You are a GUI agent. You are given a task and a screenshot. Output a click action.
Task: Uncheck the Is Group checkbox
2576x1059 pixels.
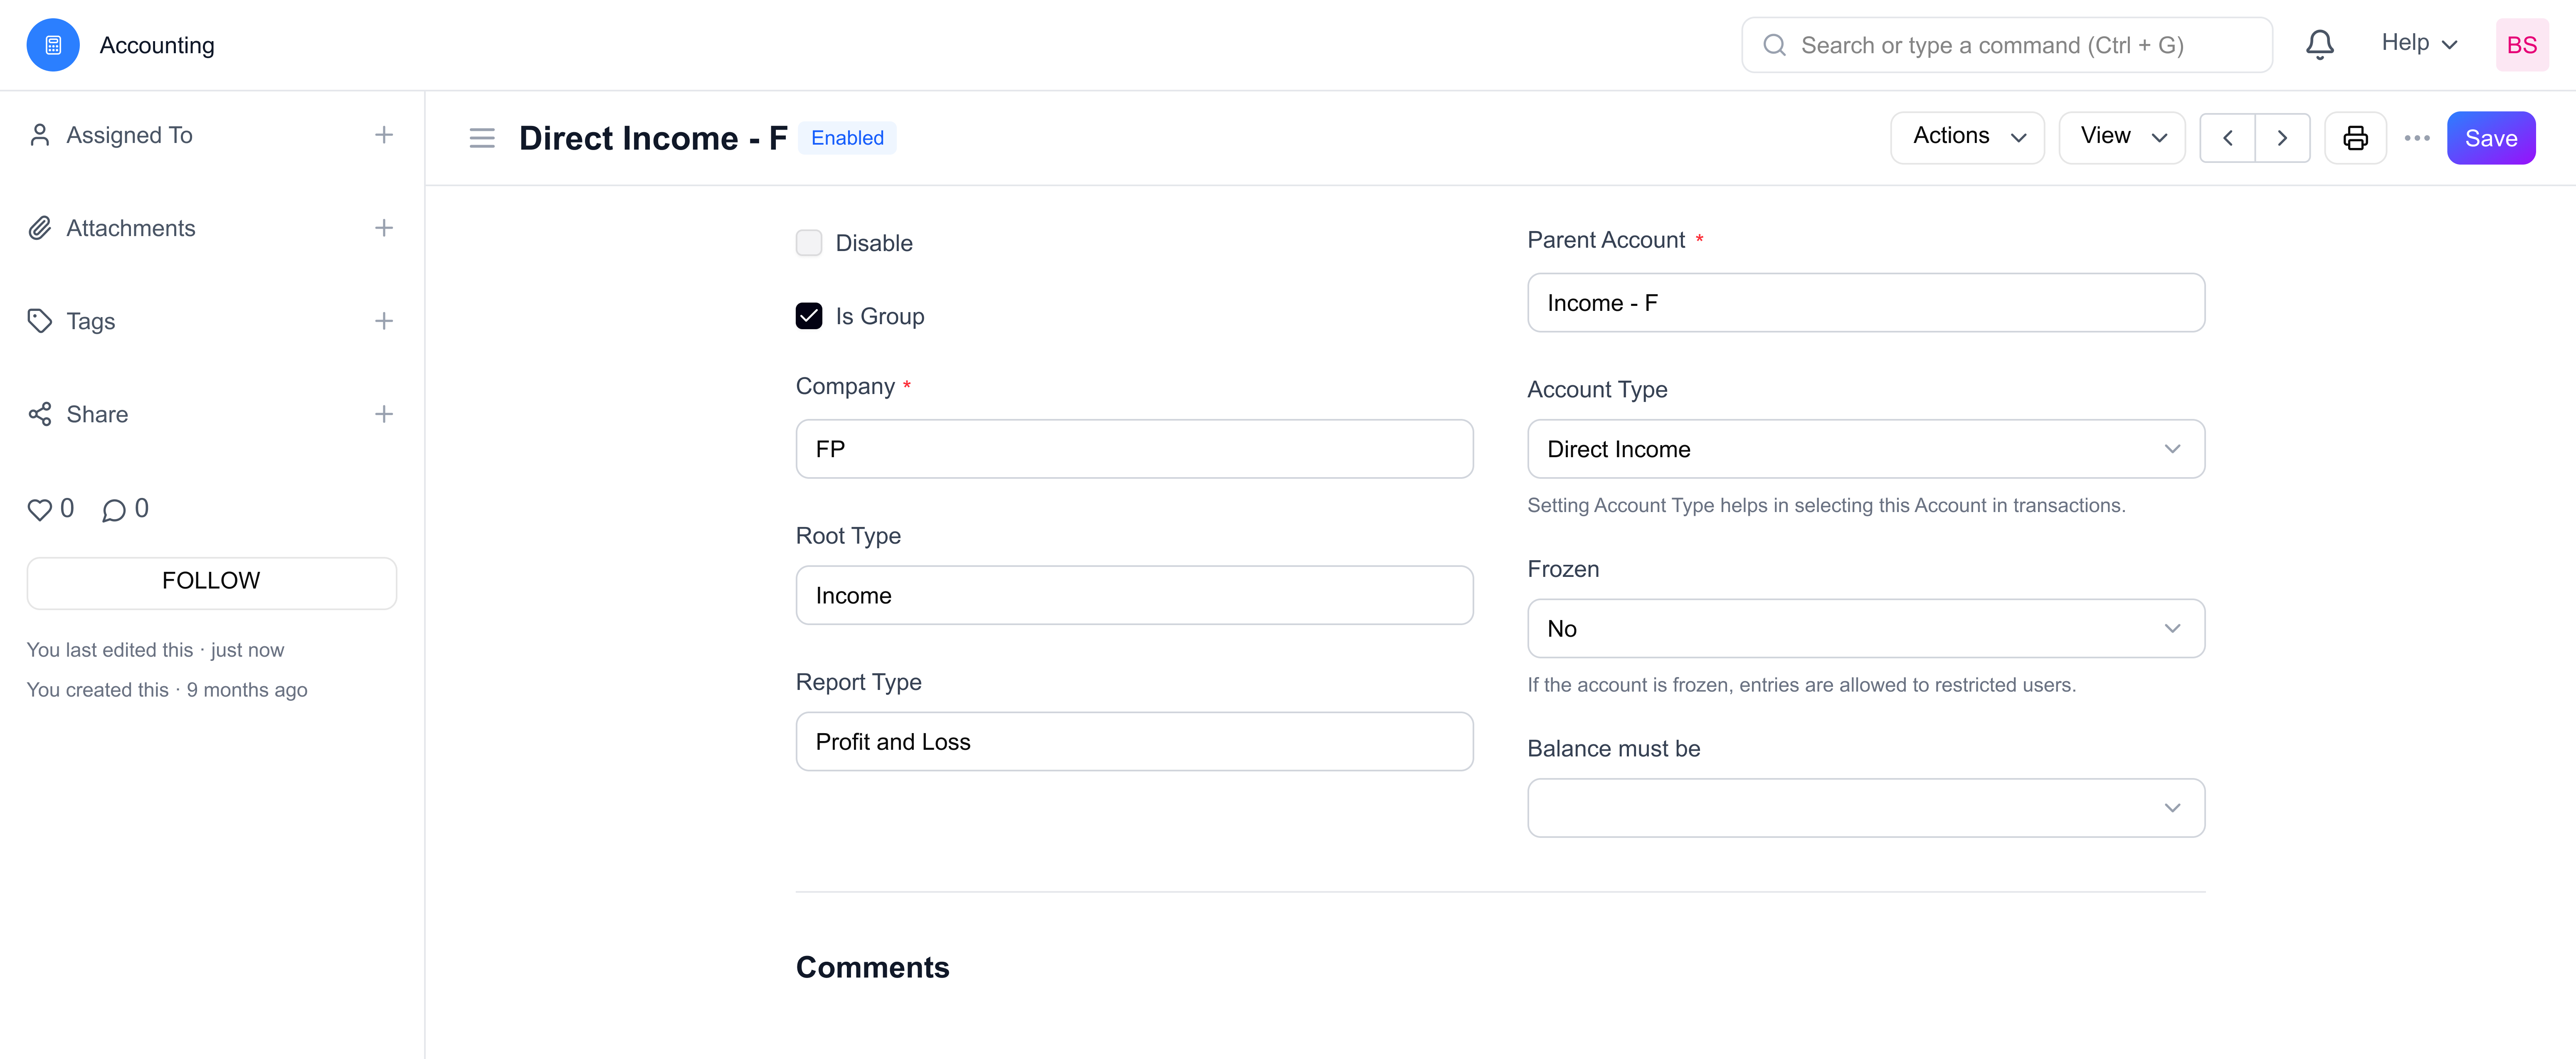808,316
